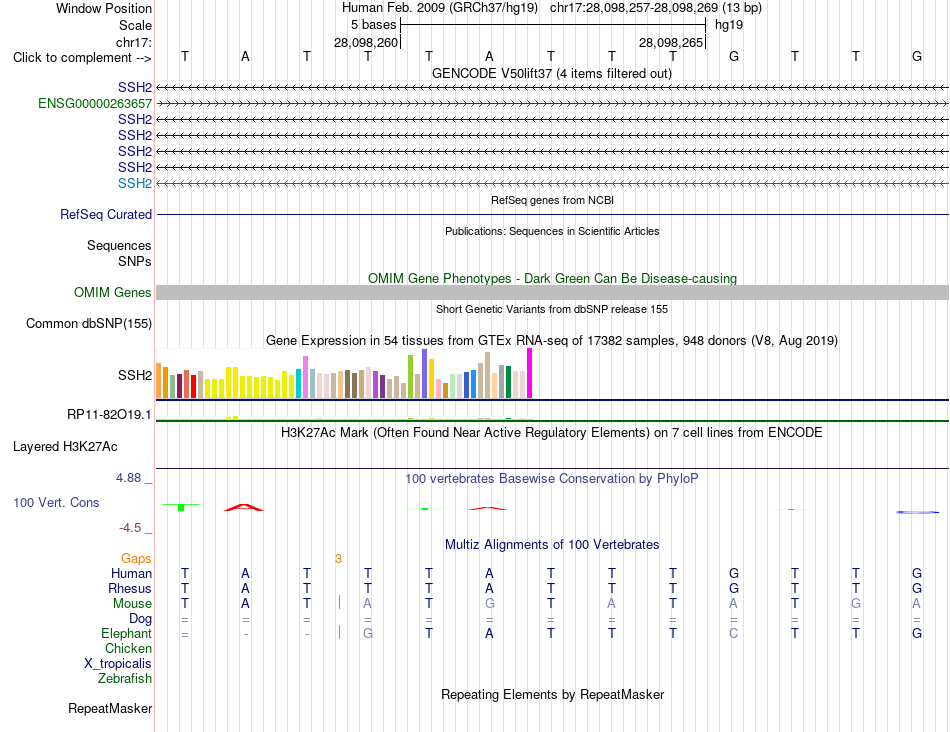The width and height of the screenshot is (950, 732).
Task: Select the Elephant alignment row label
Action: pos(127,633)
